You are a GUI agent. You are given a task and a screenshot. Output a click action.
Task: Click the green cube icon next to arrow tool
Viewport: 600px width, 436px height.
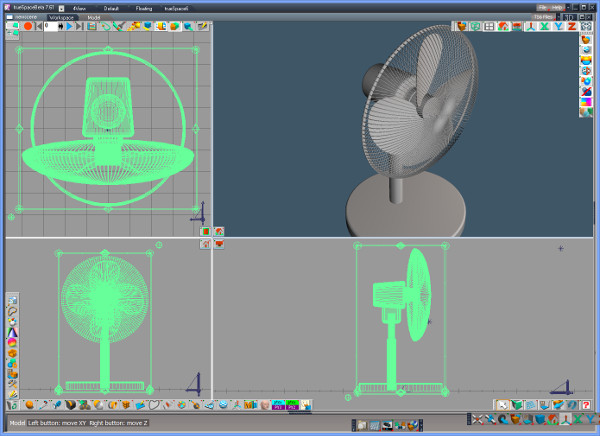pyautogui.click(x=517, y=405)
